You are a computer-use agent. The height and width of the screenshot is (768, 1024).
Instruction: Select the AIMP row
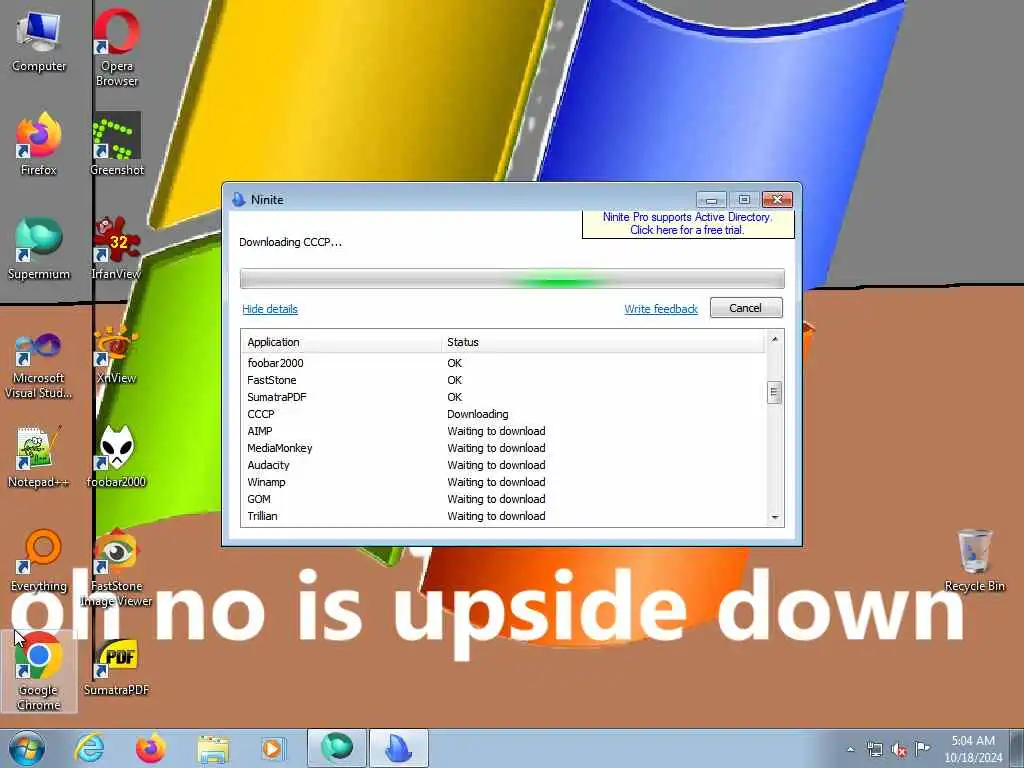click(x=503, y=431)
